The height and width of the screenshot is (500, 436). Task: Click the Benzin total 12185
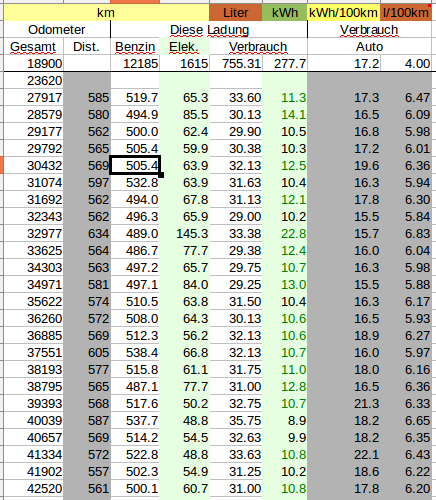135,63
